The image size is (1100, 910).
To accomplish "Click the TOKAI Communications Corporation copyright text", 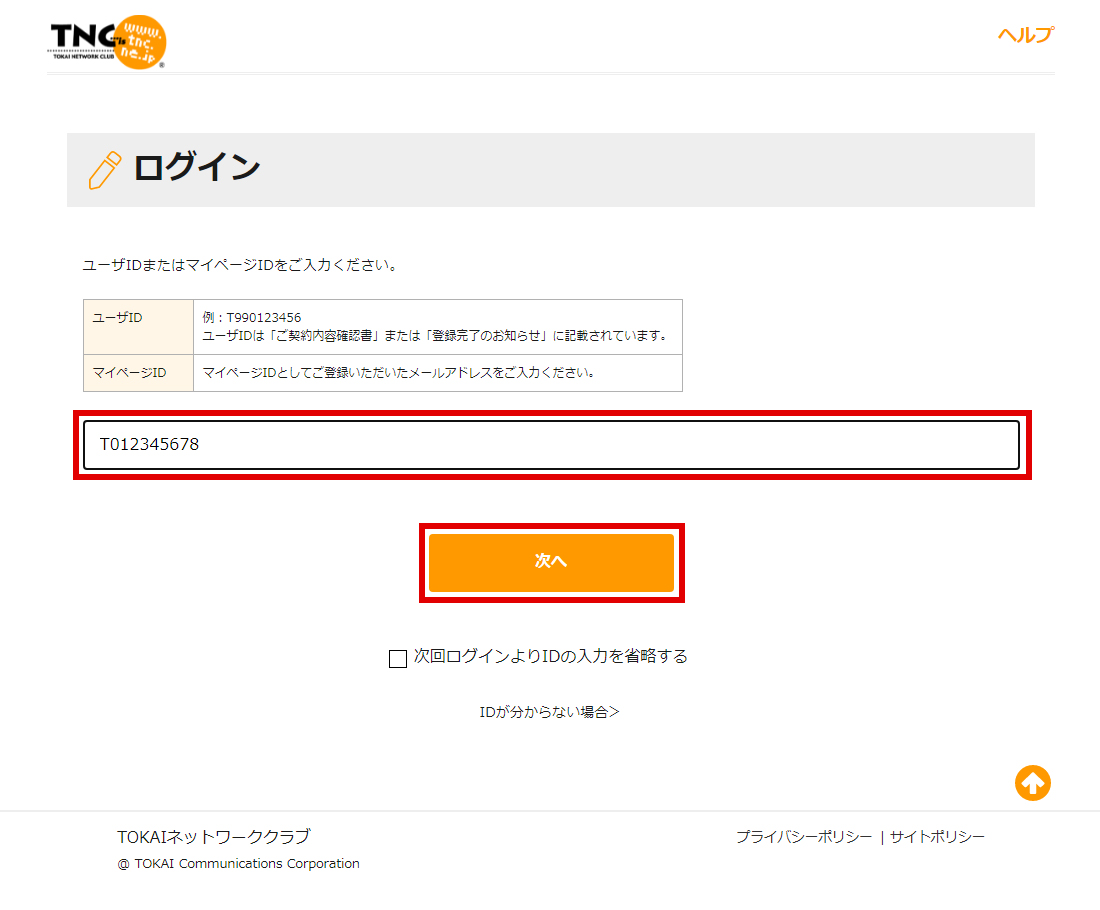I will (238, 864).
